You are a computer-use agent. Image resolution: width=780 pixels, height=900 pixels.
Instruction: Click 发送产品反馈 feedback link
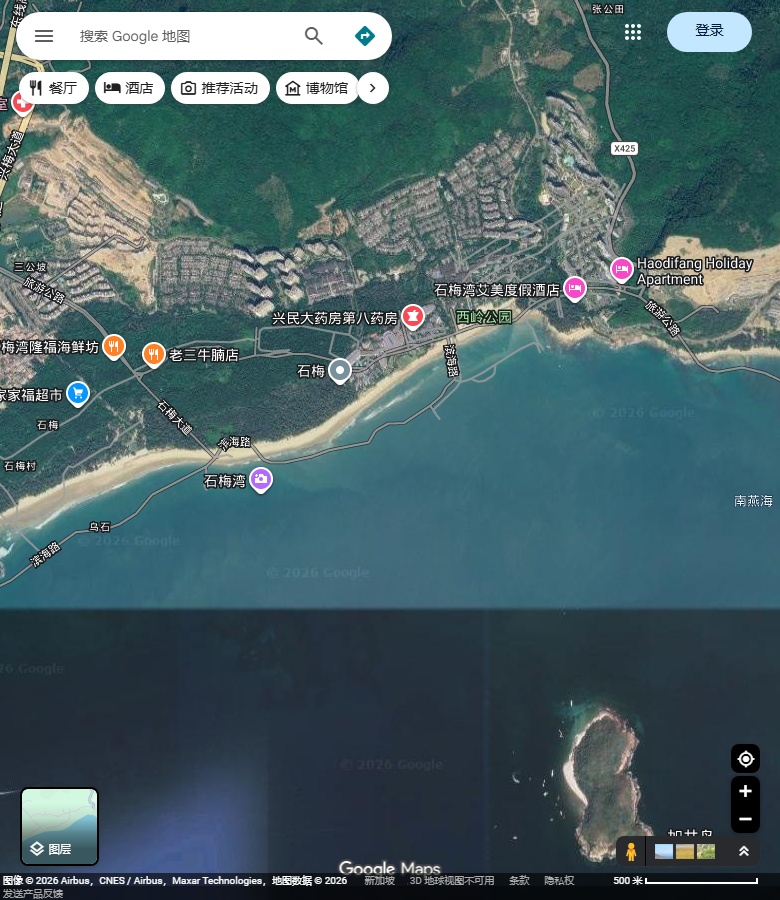coord(32,893)
